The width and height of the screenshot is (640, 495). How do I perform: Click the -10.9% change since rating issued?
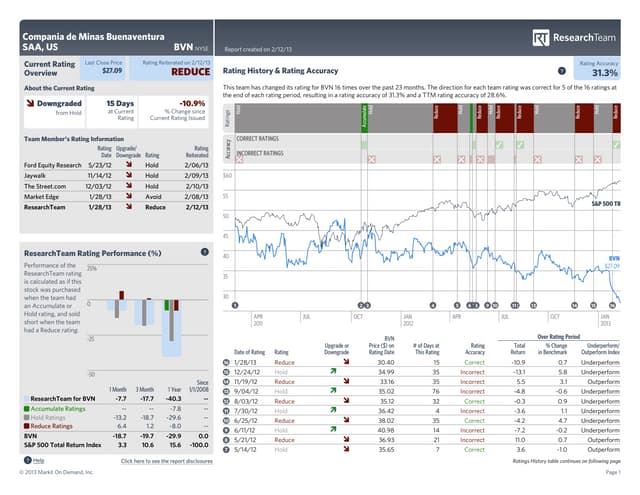click(192, 103)
